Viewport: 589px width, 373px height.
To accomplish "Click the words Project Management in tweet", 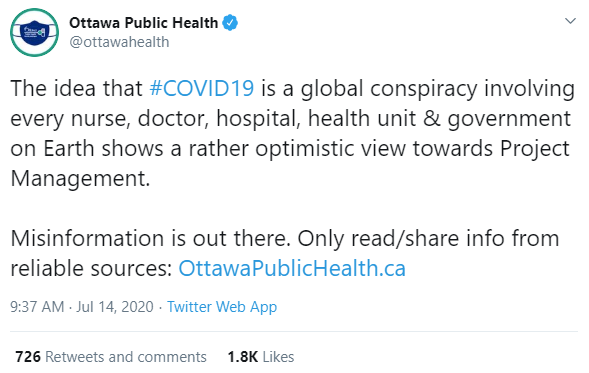I will point(290,163).
